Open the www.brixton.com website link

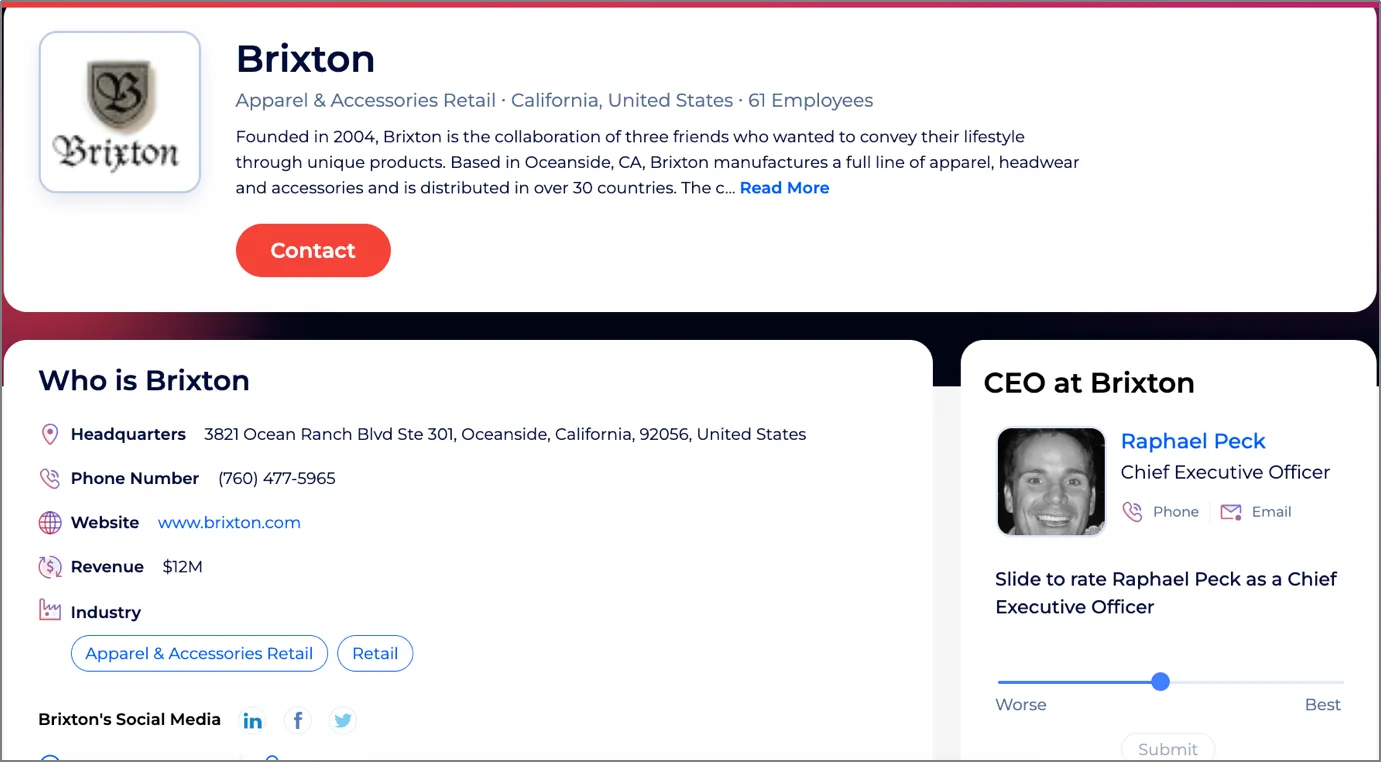pos(229,522)
